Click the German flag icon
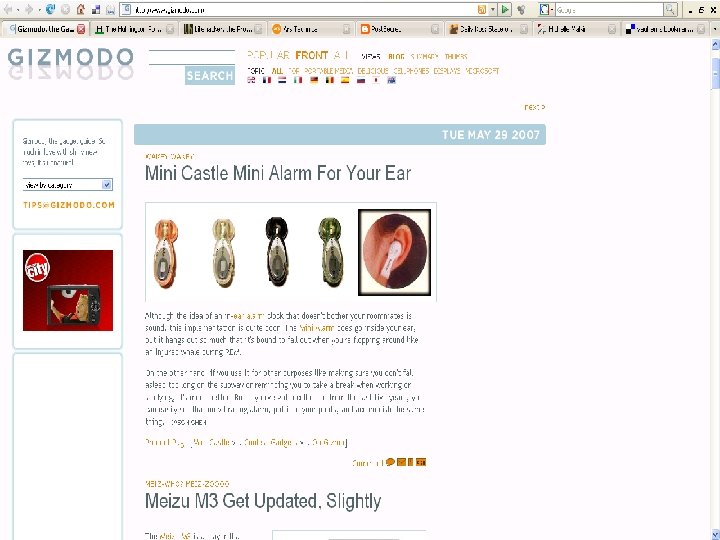Viewport: 720px width, 540px height. coord(314,80)
